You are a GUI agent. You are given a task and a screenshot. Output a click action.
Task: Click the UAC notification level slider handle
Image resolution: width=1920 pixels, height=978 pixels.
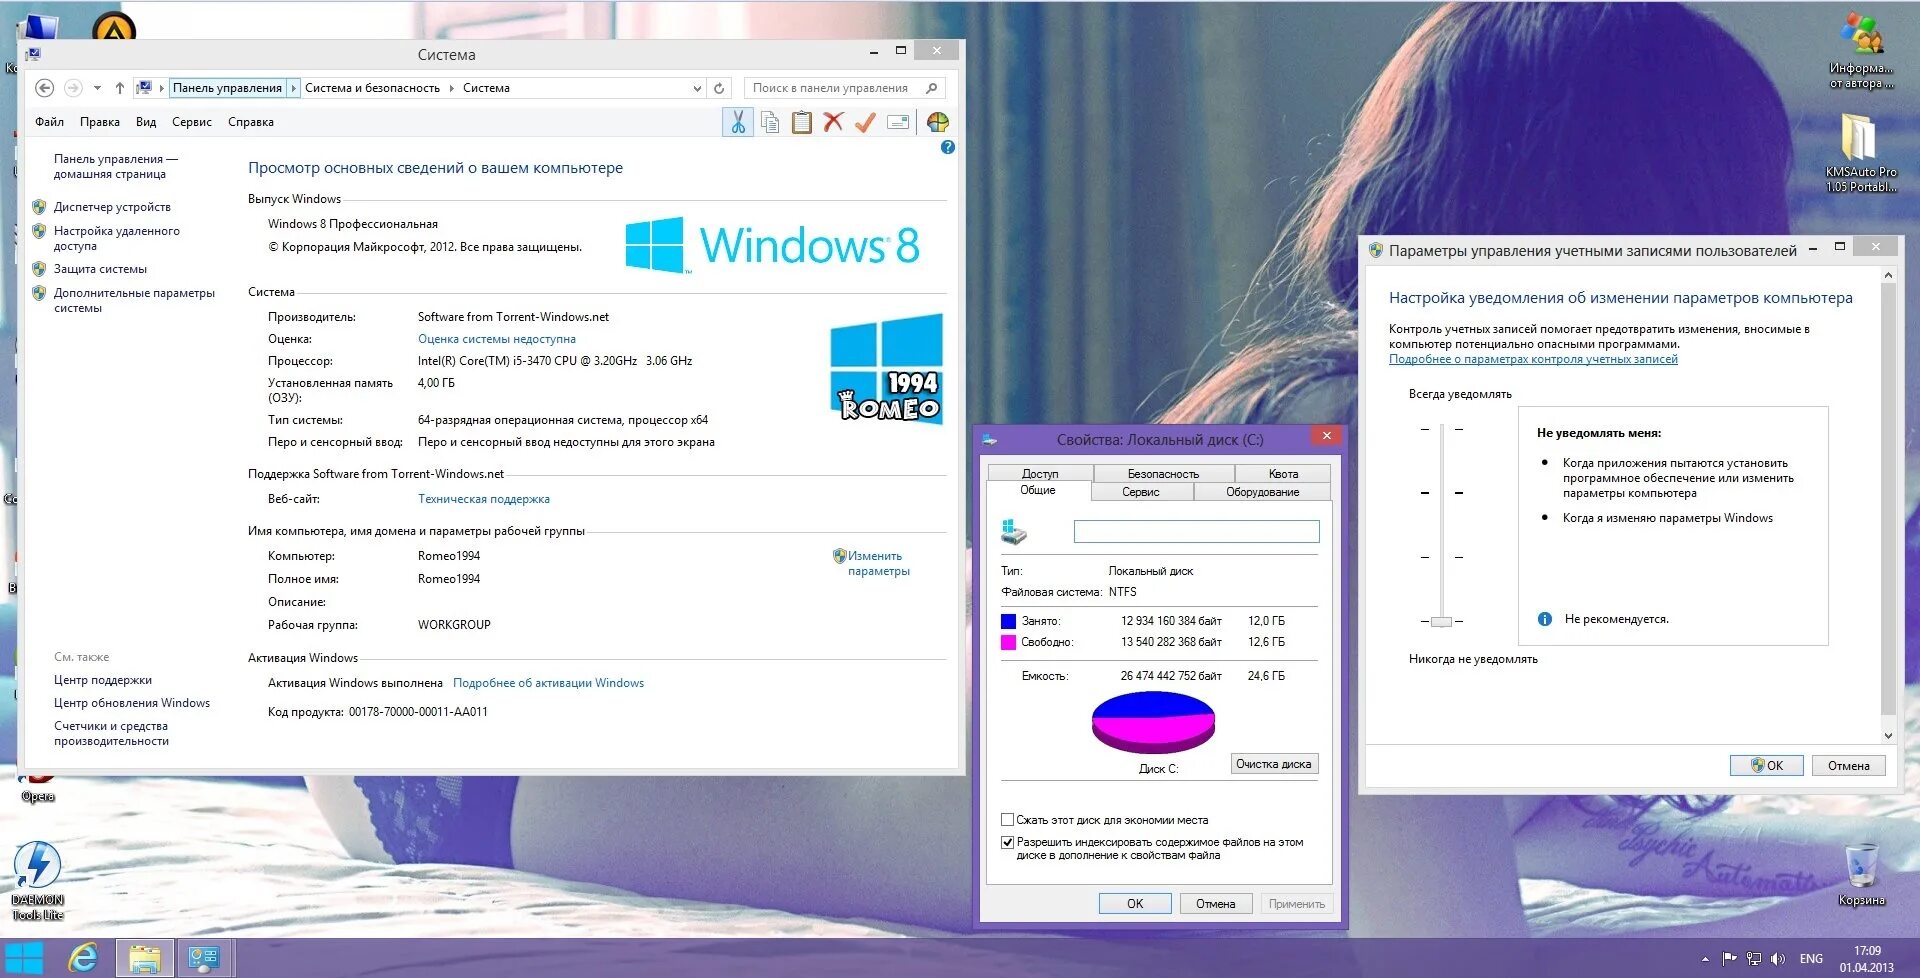pos(1441,621)
